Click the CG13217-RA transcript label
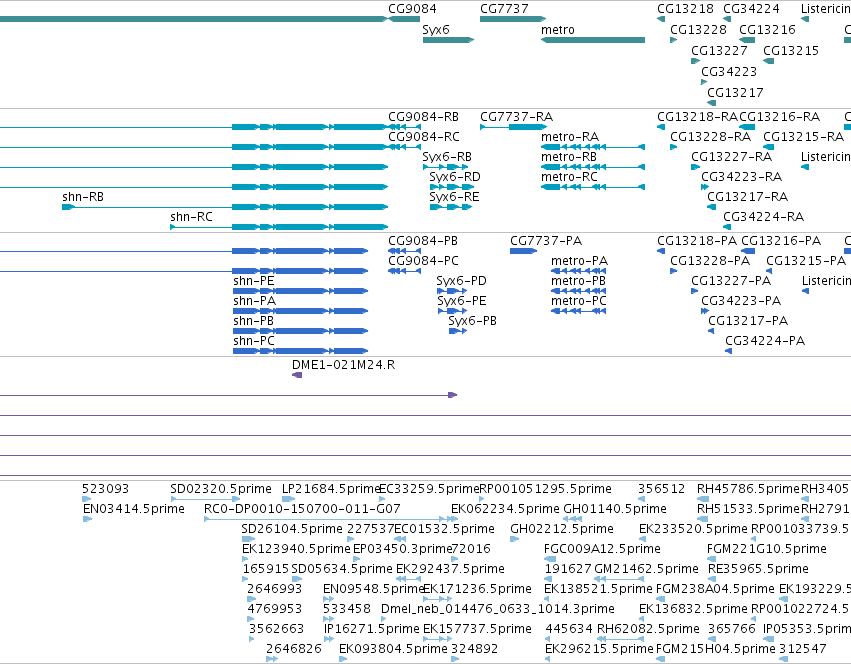Image resolution: width=851 pixels, height=664 pixels. [x=747, y=197]
